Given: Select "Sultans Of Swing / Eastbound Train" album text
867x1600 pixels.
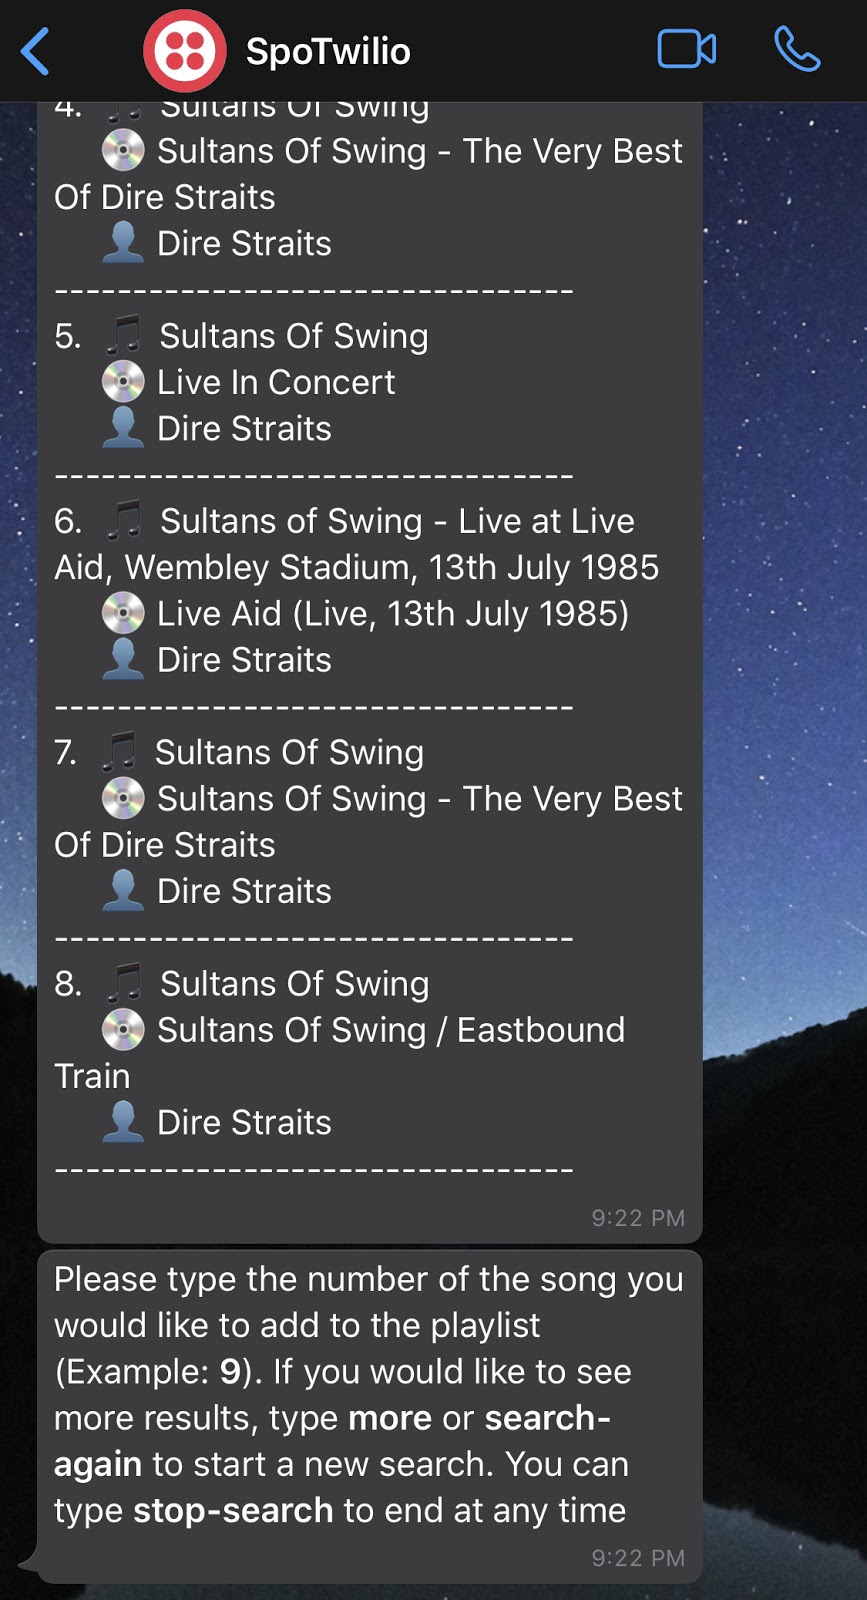Looking at the screenshot, I should pyautogui.click(x=340, y=1052).
